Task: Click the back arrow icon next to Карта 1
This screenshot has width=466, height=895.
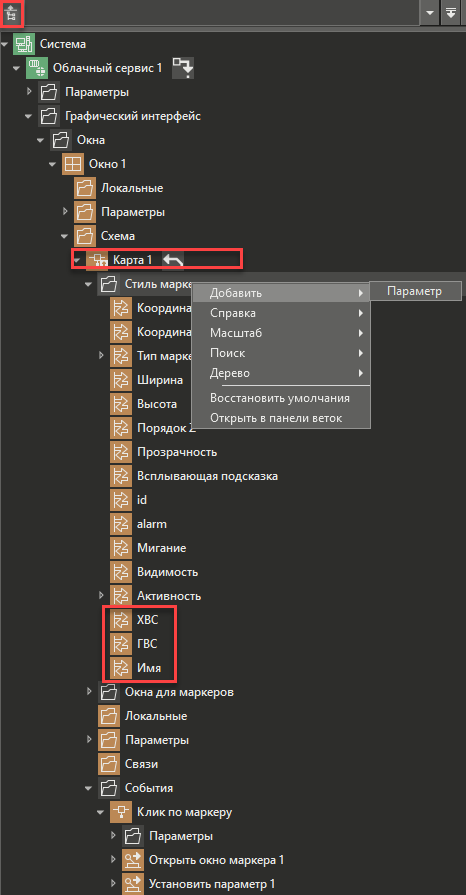Action: point(174,260)
